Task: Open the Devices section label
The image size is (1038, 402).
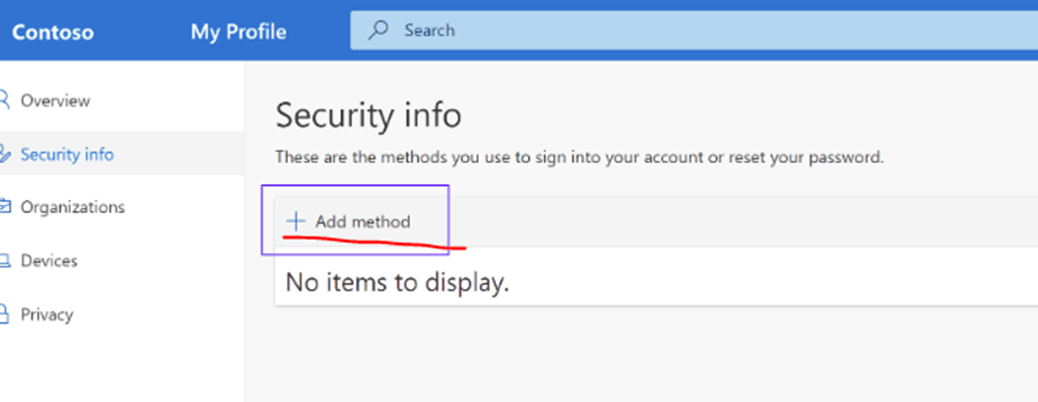Action: click(49, 261)
